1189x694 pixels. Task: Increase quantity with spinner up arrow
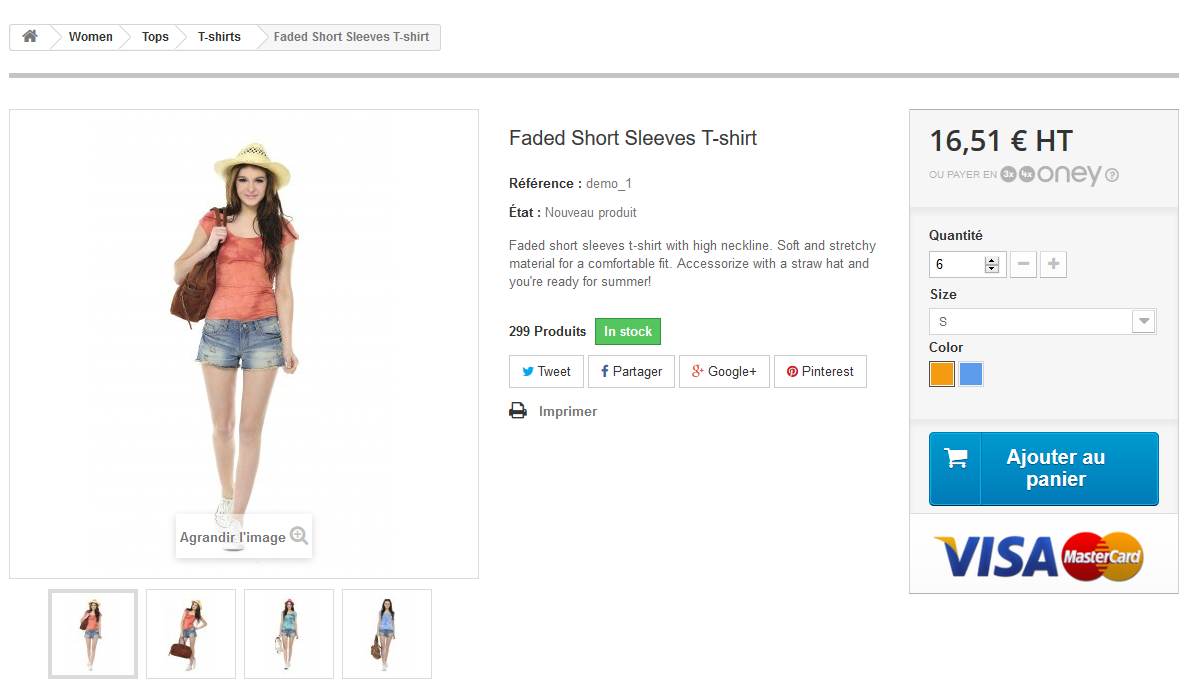coord(991,260)
